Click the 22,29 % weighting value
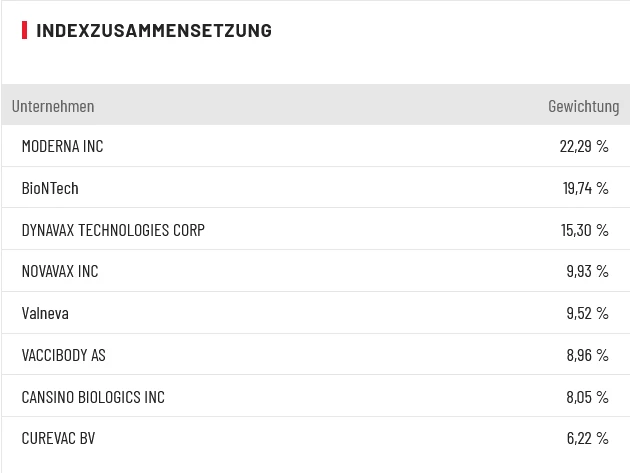This screenshot has width=630, height=473. click(584, 146)
